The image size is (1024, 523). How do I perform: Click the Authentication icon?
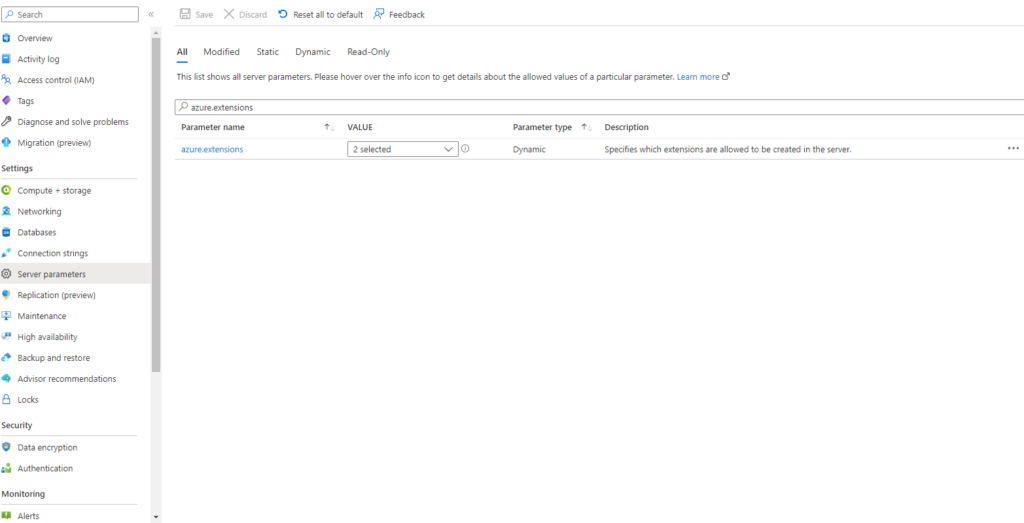coord(7,468)
